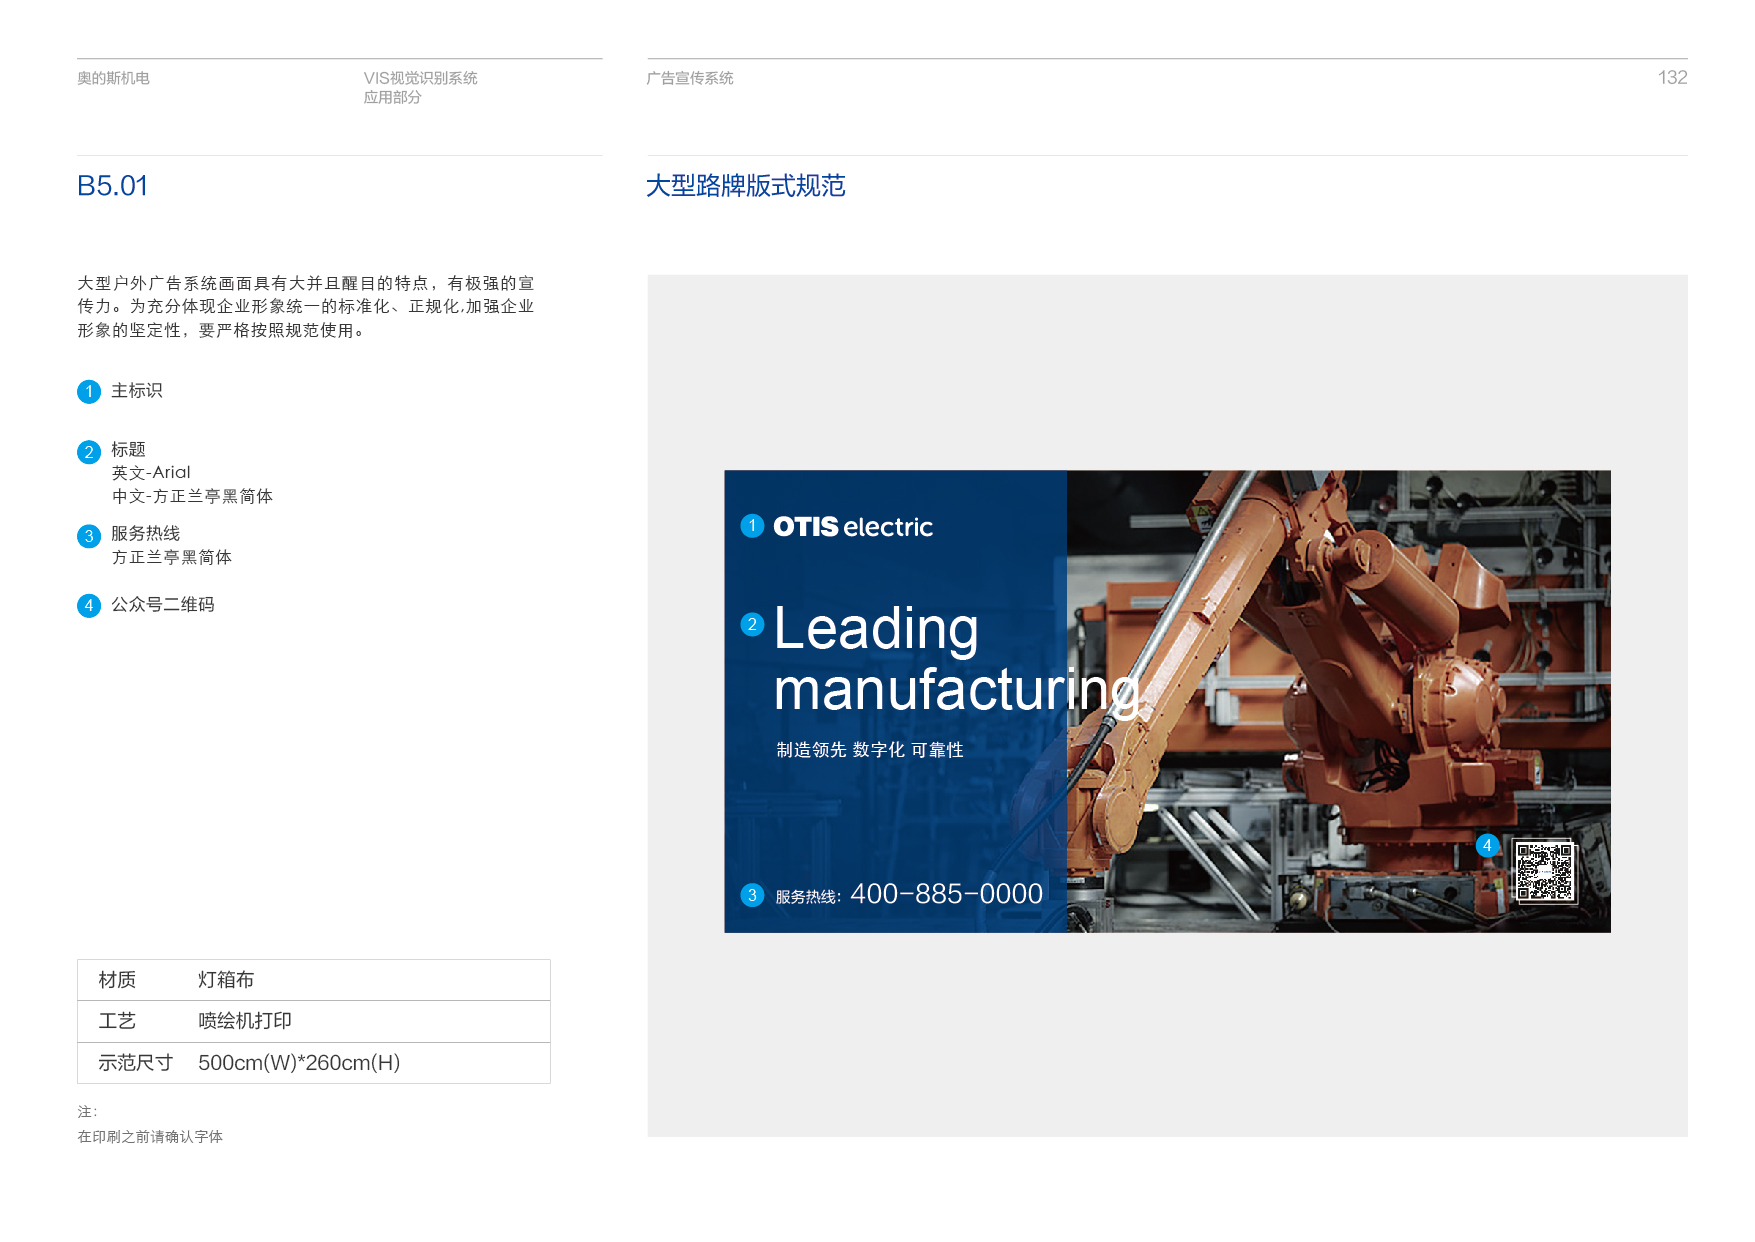Image resolution: width=1755 pixels, height=1242 pixels.
Task: Click the blue circle 1 beside 主标识
Action: click(89, 392)
